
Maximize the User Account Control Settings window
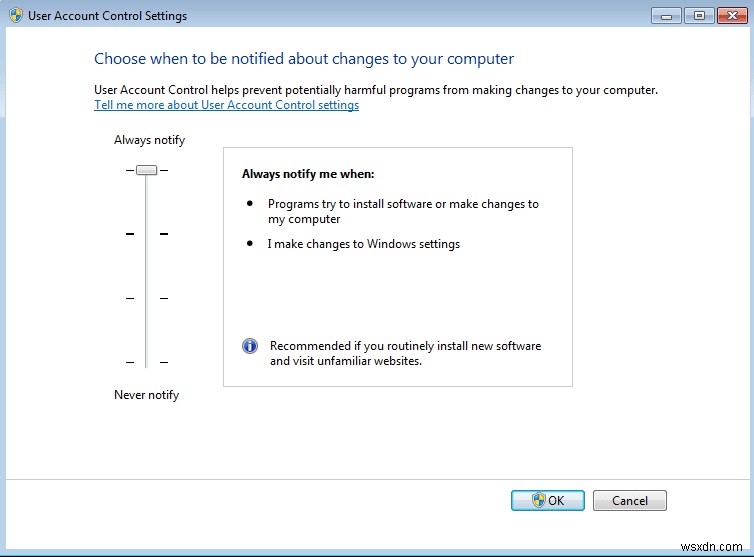[699, 16]
